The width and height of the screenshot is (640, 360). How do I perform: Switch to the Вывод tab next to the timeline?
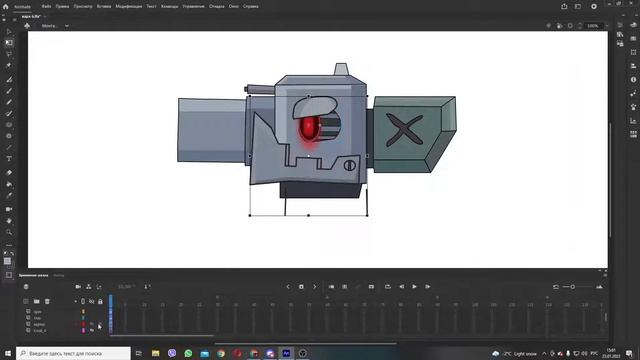pyautogui.click(x=59, y=276)
